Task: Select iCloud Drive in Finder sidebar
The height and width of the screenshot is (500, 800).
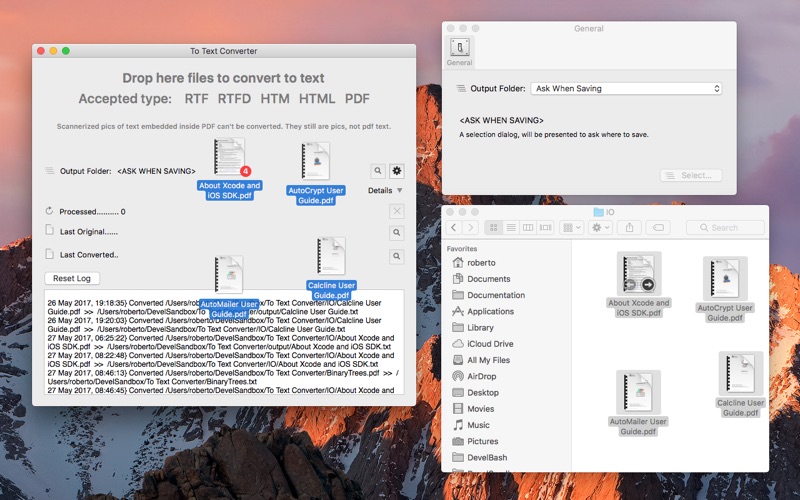Action: [491, 343]
